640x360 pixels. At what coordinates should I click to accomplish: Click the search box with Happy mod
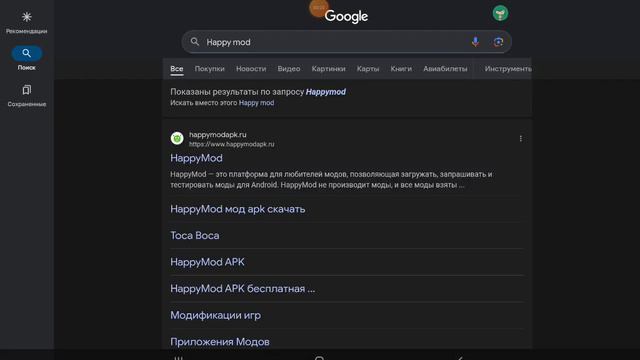(347, 42)
